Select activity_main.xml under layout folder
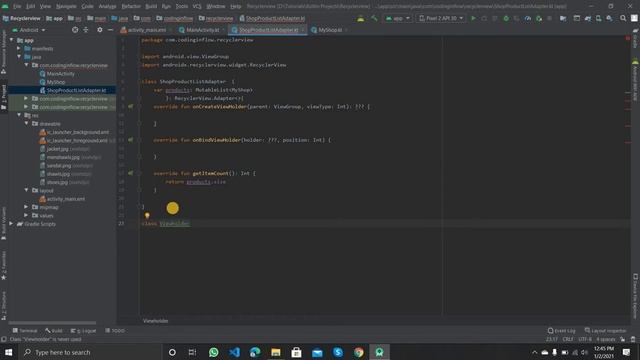640x360 pixels. point(65,199)
